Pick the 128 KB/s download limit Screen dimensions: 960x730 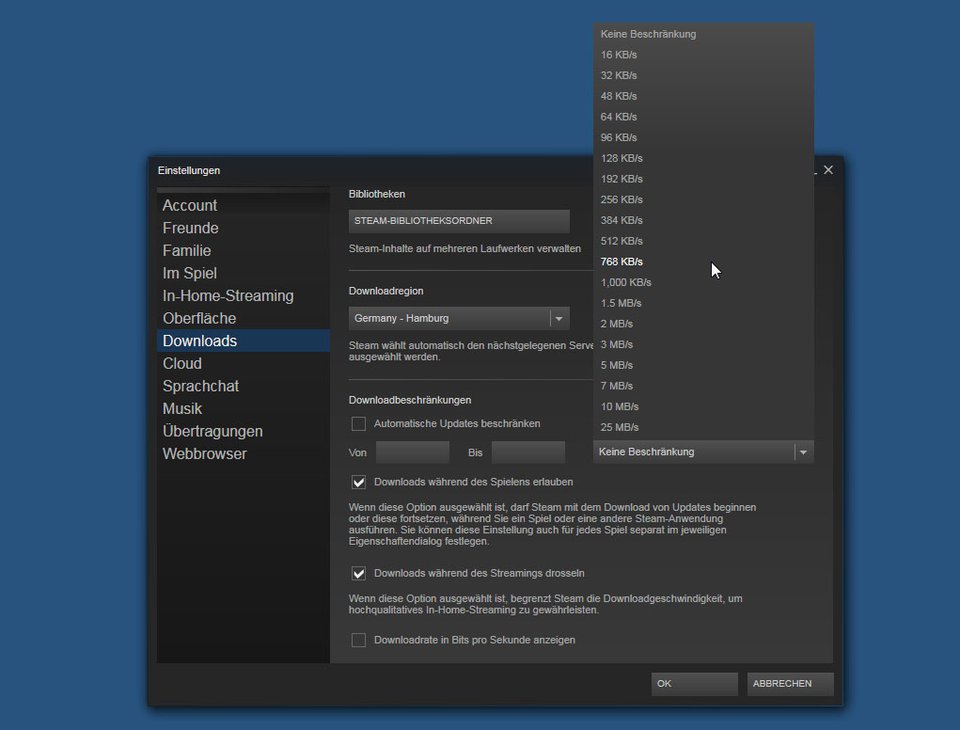tap(703, 159)
